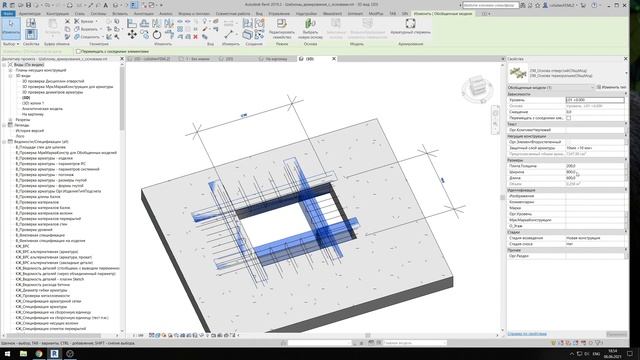Image resolution: width=640 pixels, height=360 pixels.
Task: Click the Save icon in quick access toolbar
Action: [x=28, y=5]
